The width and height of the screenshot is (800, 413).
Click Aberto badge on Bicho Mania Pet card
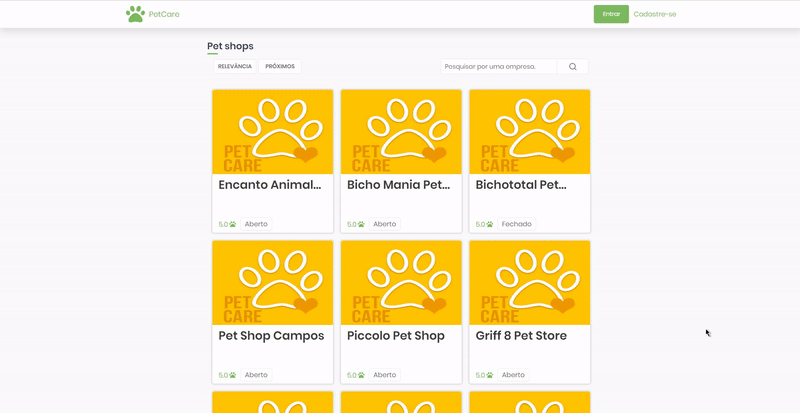pyautogui.click(x=385, y=224)
